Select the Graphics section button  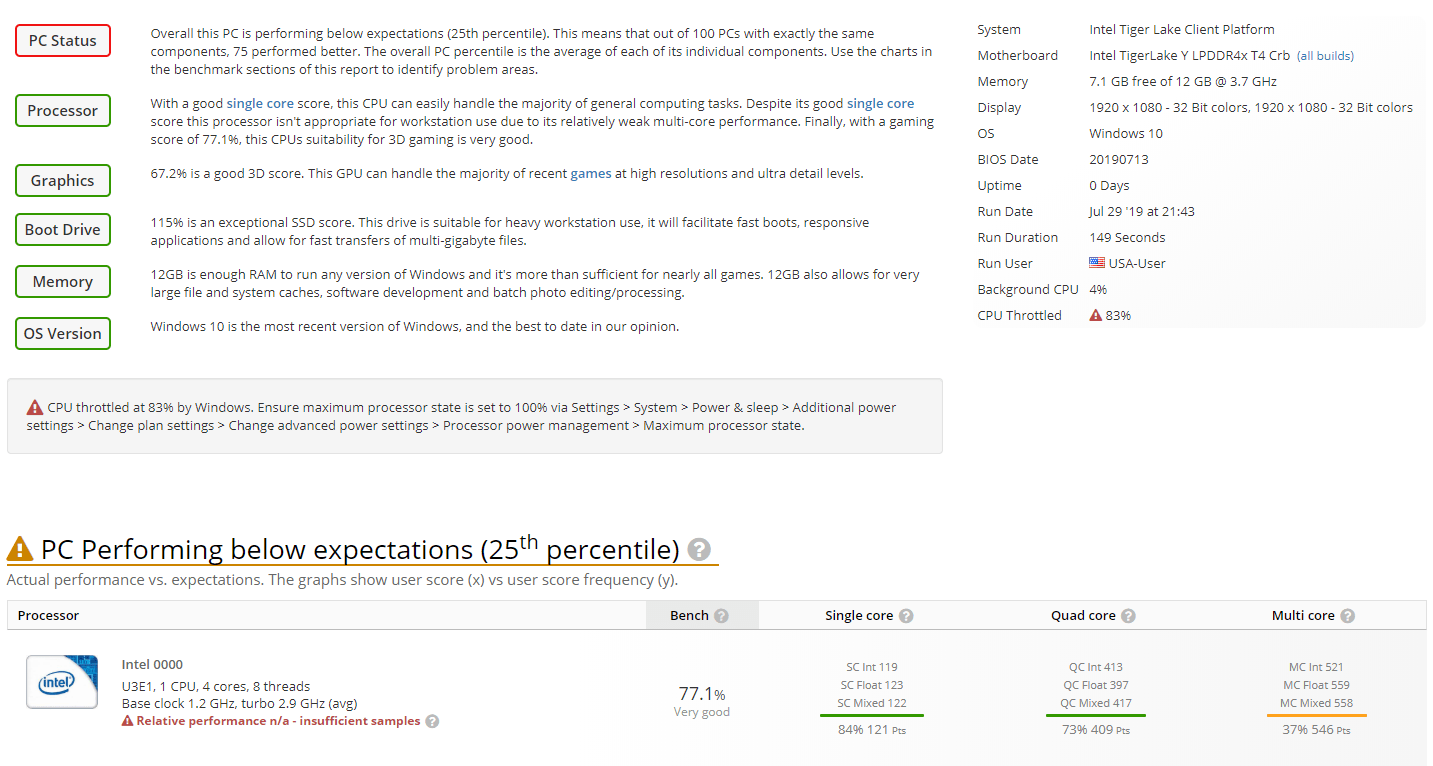(x=63, y=181)
